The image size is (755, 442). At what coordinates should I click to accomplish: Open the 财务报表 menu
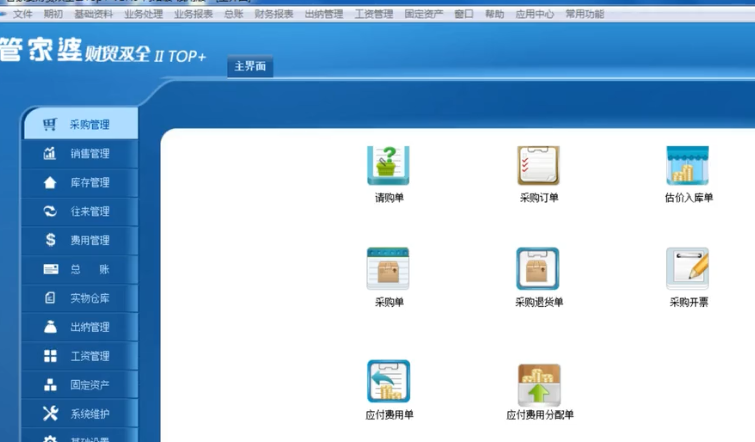coord(274,14)
